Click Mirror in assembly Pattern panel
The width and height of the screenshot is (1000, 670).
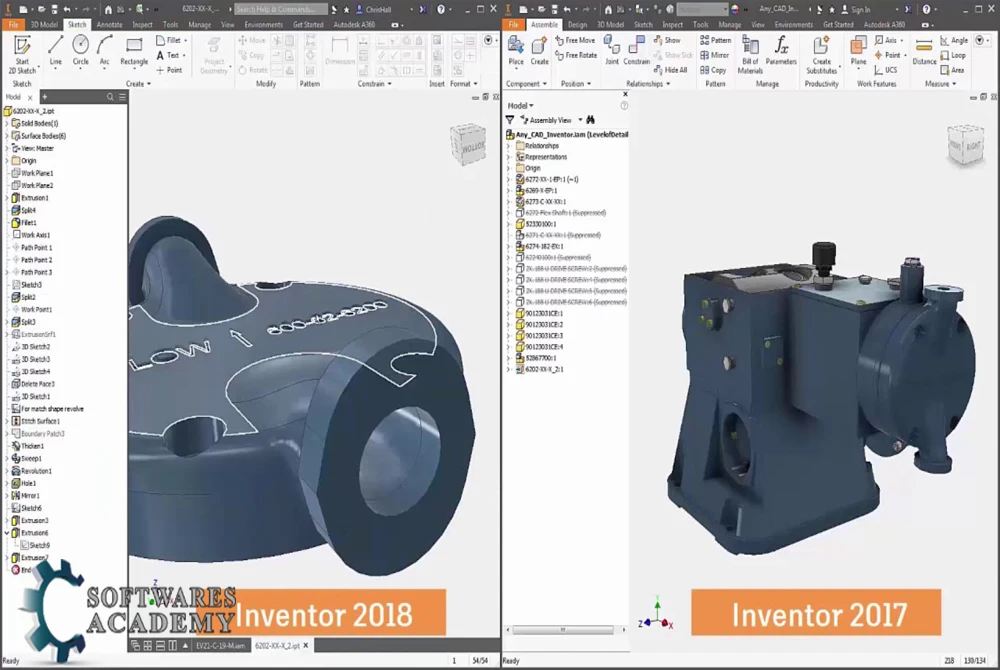[x=714, y=55]
